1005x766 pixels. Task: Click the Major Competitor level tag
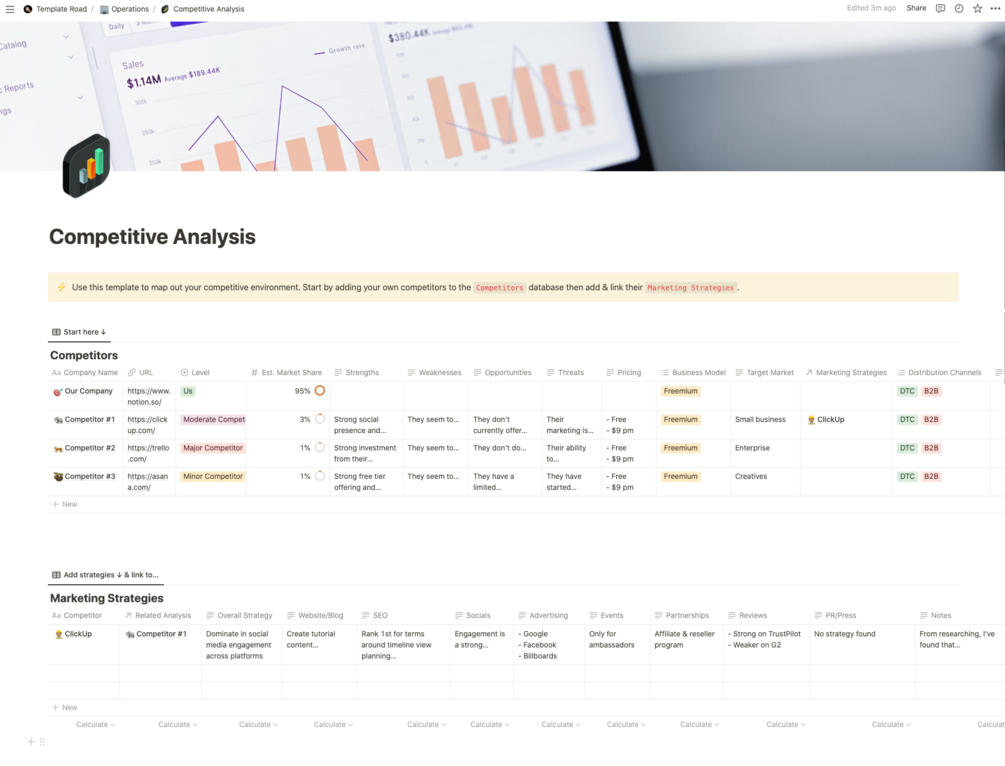213,448
